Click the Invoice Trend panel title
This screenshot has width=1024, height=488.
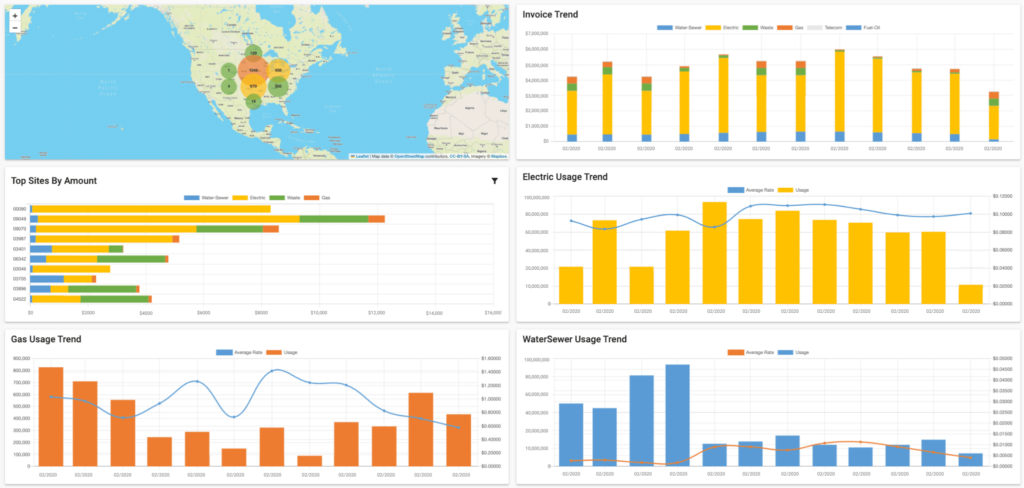[550, 14]
